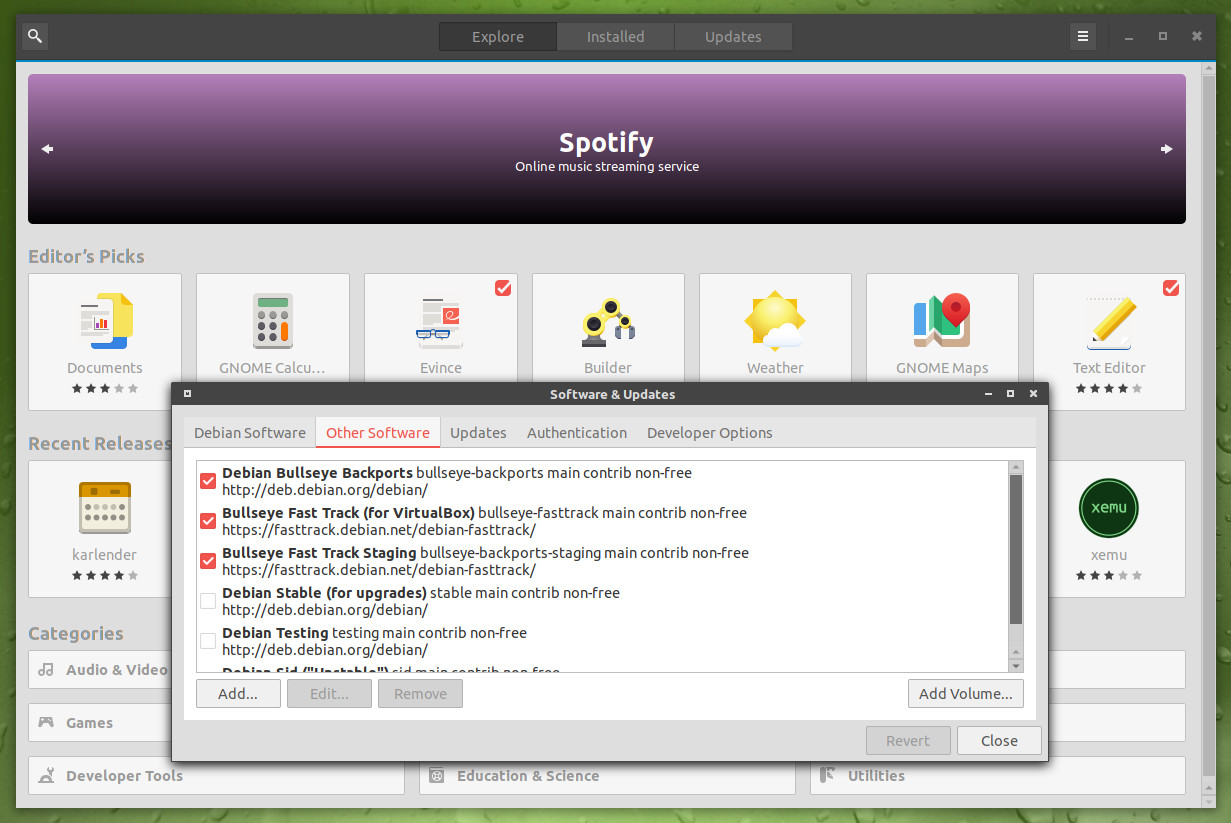The width and height of the screenshot is (1231, 823).
Task: Enable Debian Stable (for upgrades) source
Action: pyautogui.click(x=208, y=601)
